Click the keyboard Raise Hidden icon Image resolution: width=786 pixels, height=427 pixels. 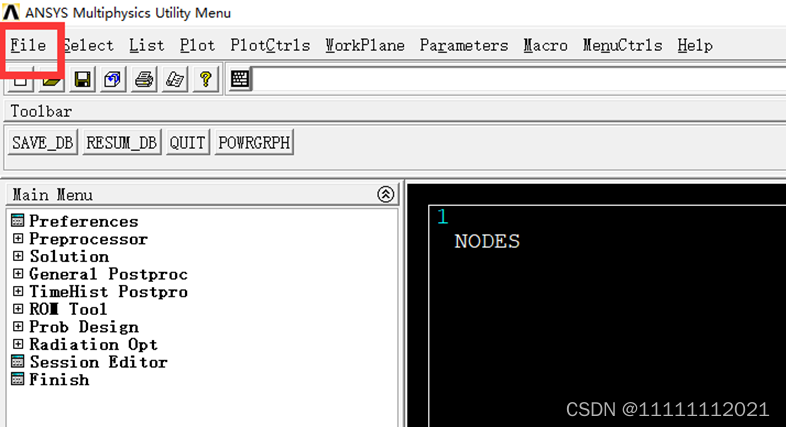click(x=240, y=79)
